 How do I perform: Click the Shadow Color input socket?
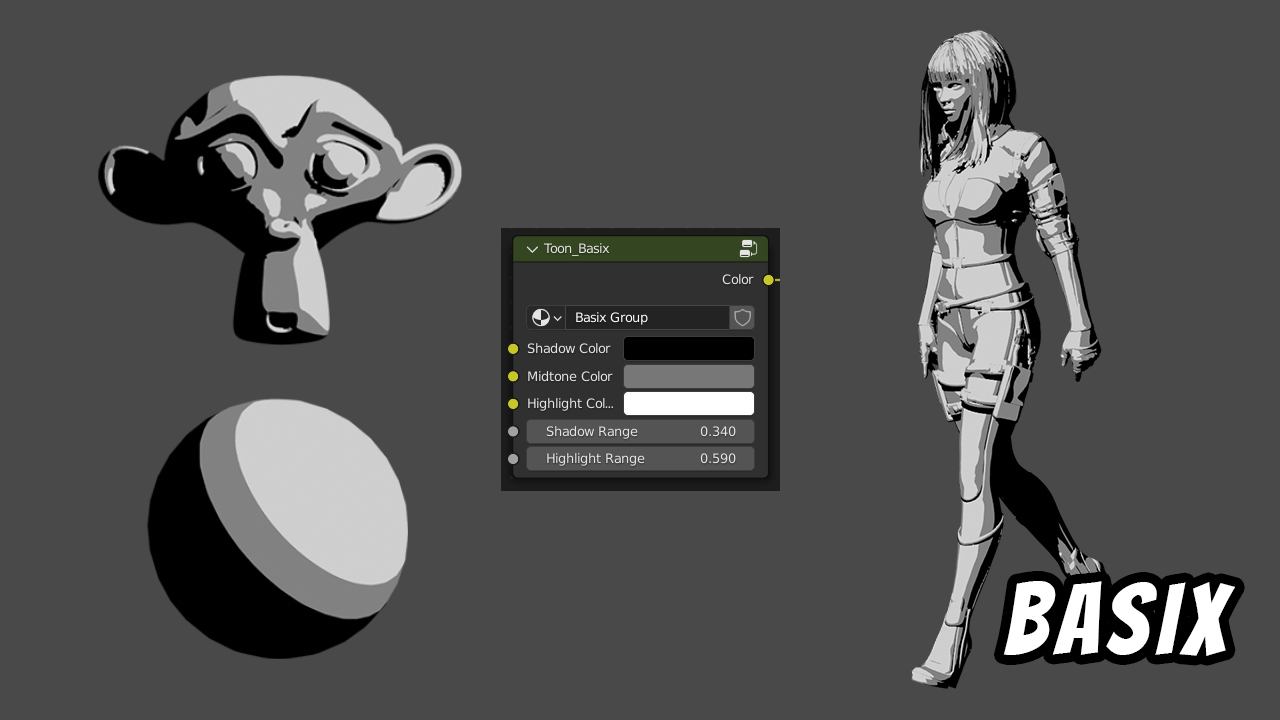(513, 348)
